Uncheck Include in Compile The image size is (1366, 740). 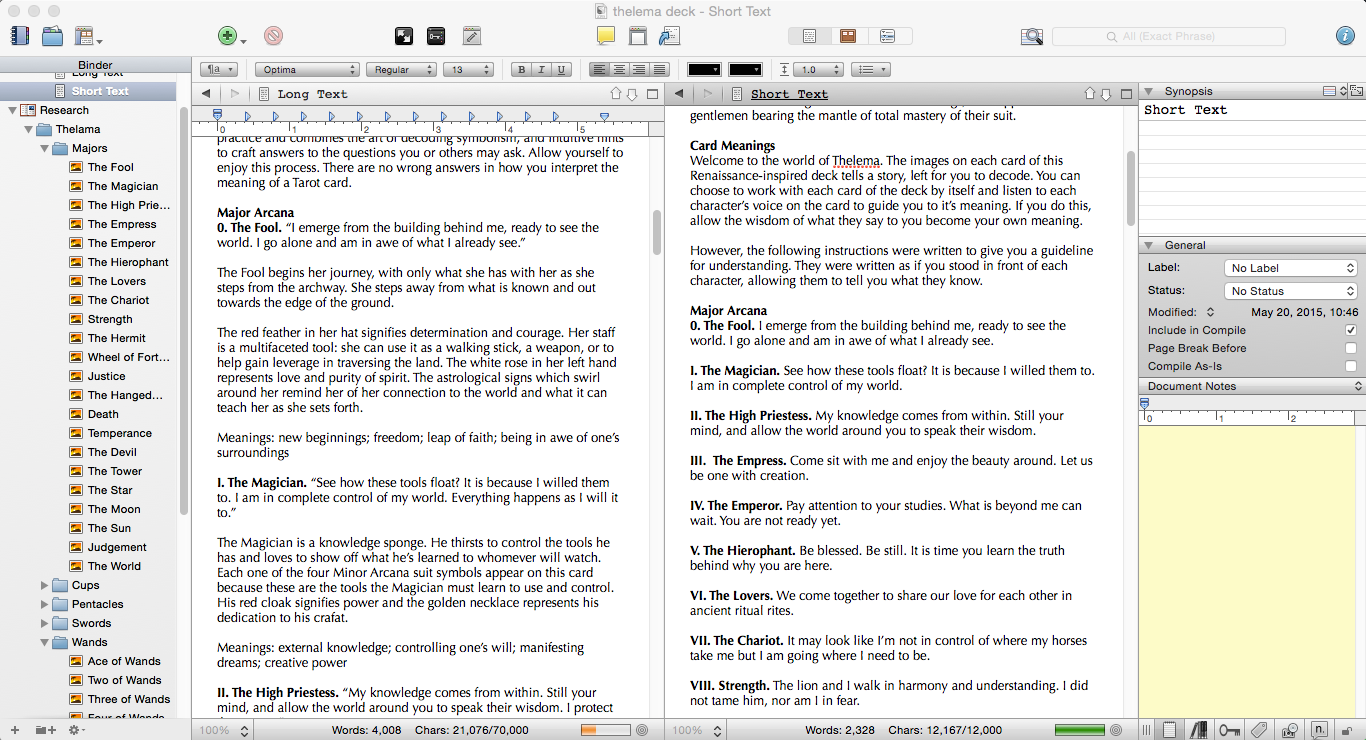[x=1351, y=330]
